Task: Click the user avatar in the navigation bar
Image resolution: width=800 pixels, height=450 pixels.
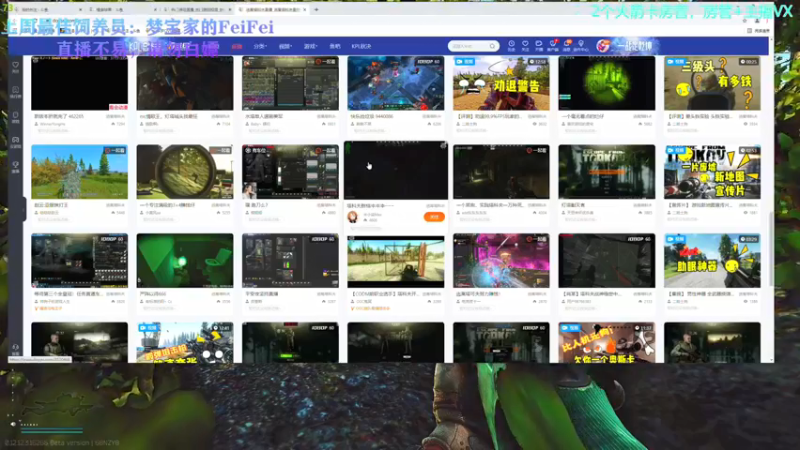Action: coord(603,46)
